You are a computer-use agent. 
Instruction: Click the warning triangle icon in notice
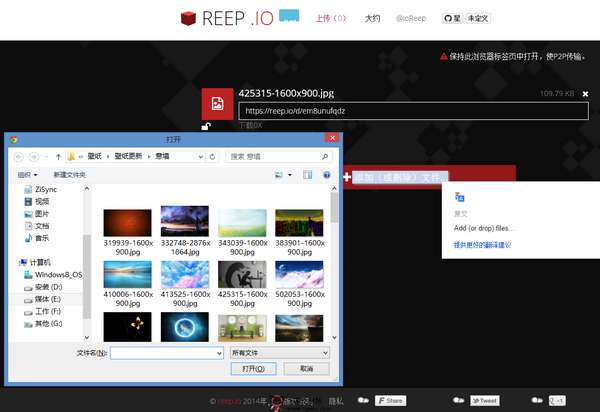point(443,57)
